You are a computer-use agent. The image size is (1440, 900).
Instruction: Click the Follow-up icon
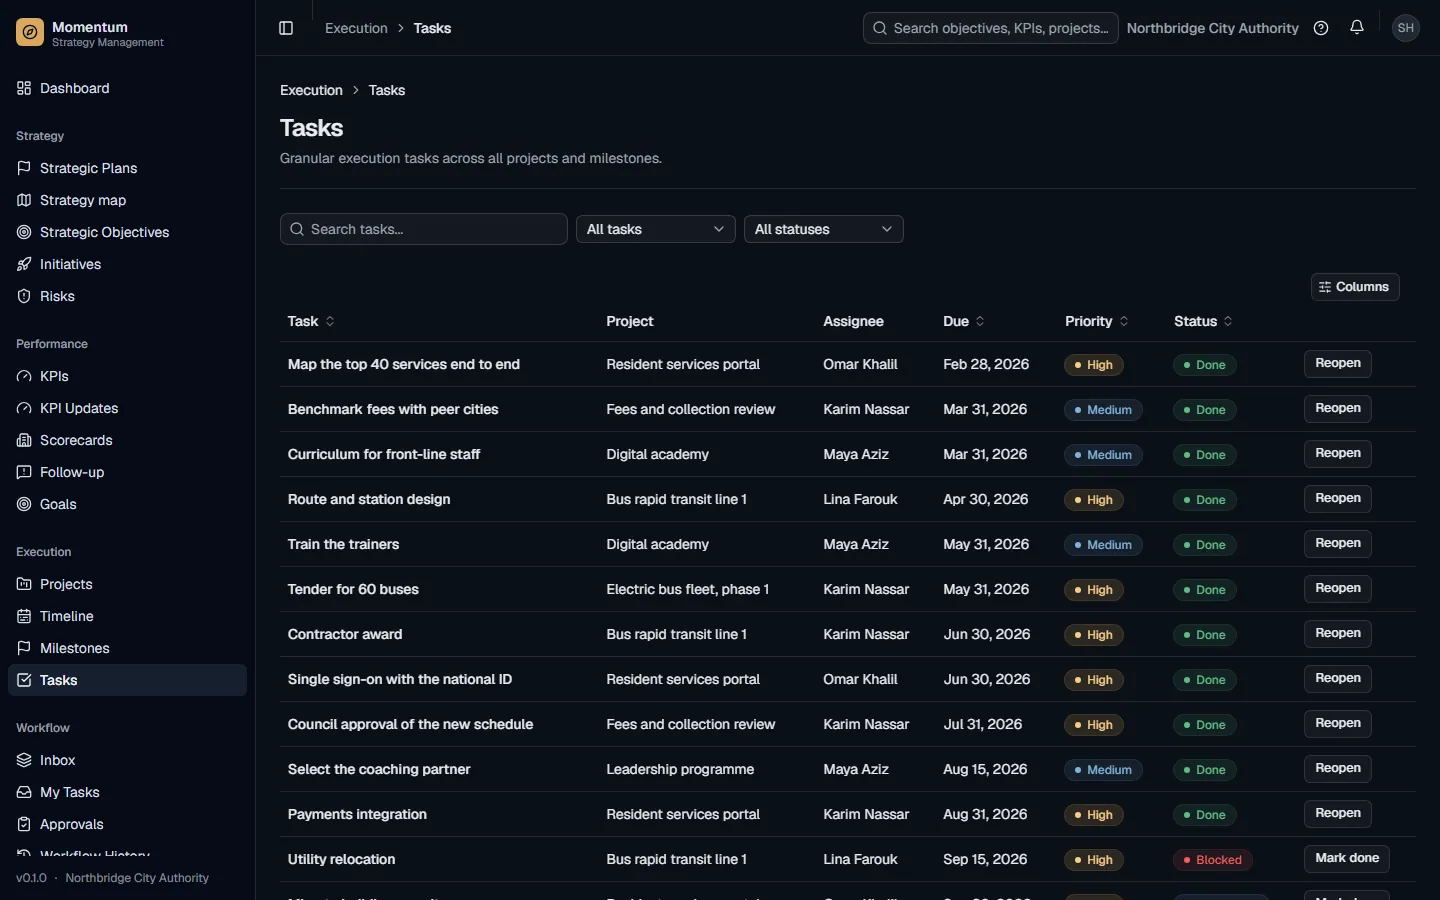(x=24, y=472)
